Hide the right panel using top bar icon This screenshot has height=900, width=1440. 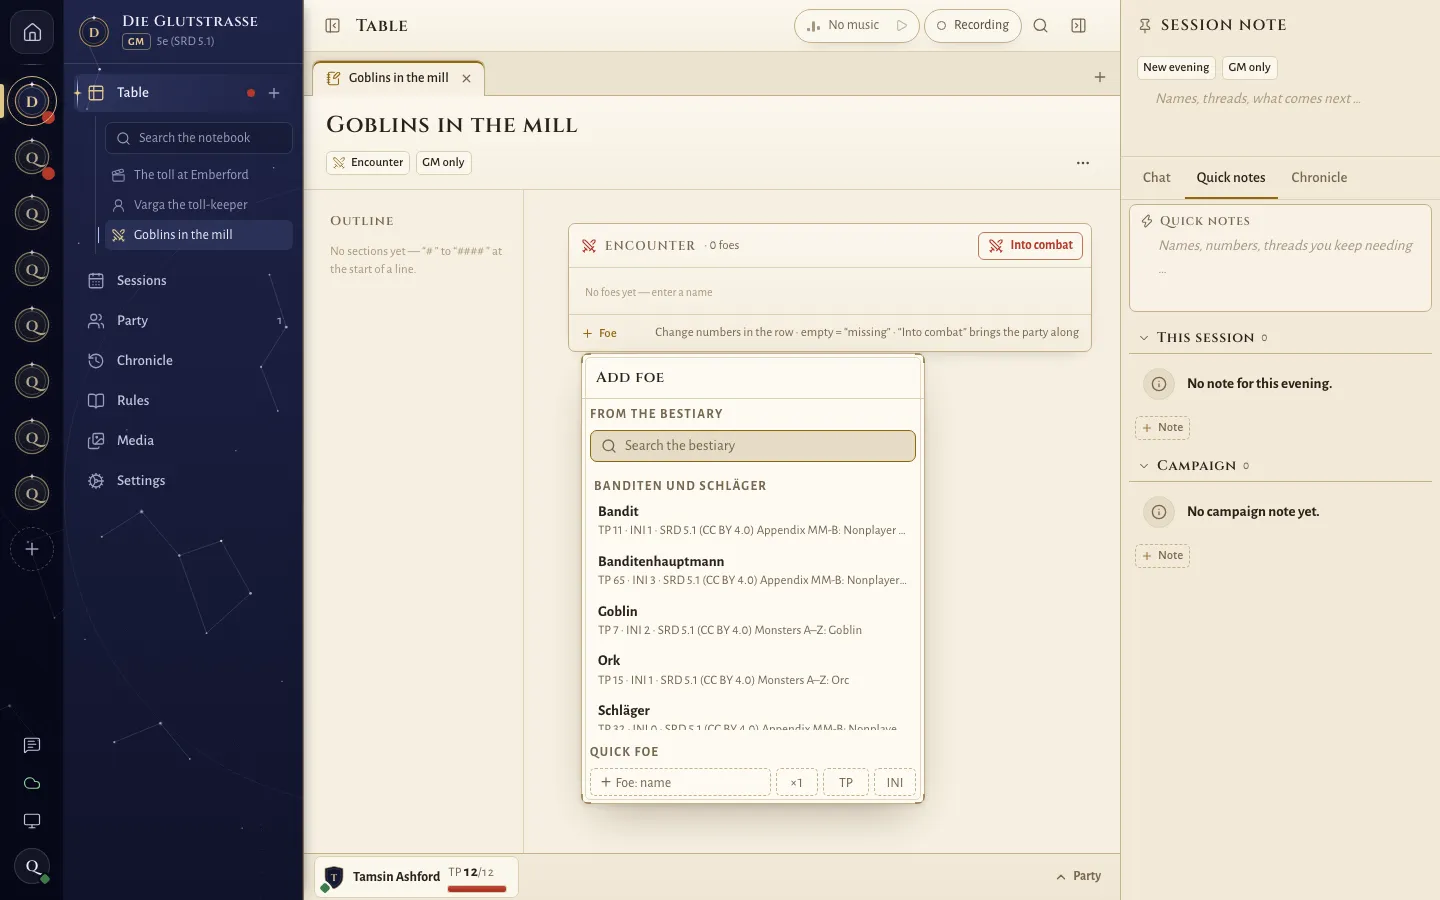pyautogui.click(x=1078, y=26)
